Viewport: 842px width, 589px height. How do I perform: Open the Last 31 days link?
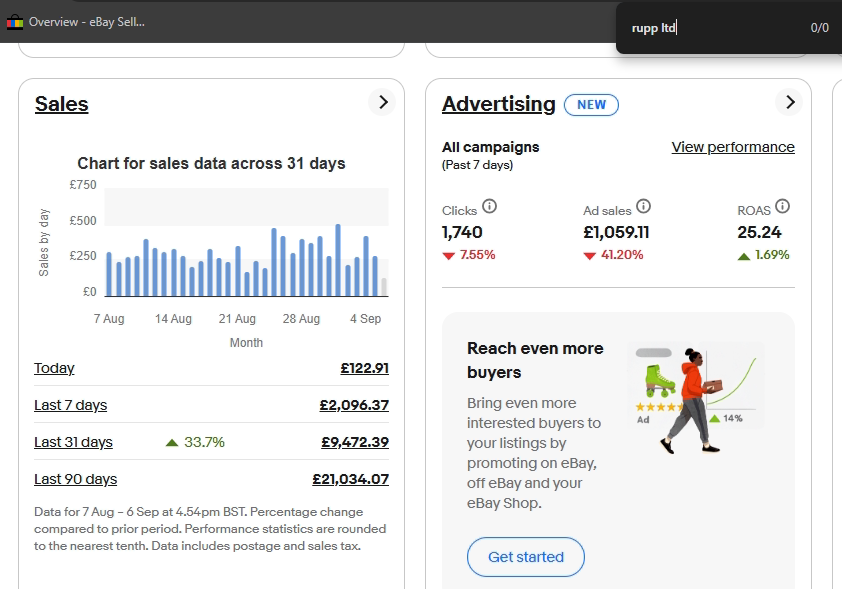pos(74,442)
